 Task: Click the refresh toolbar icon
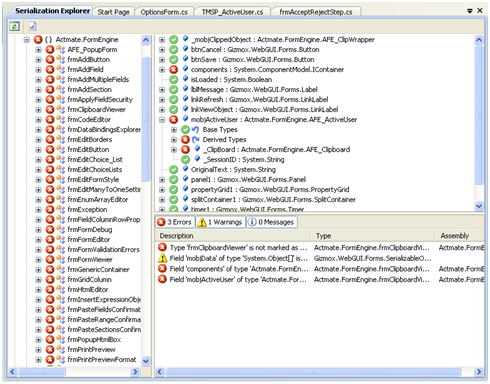[14, 26]
